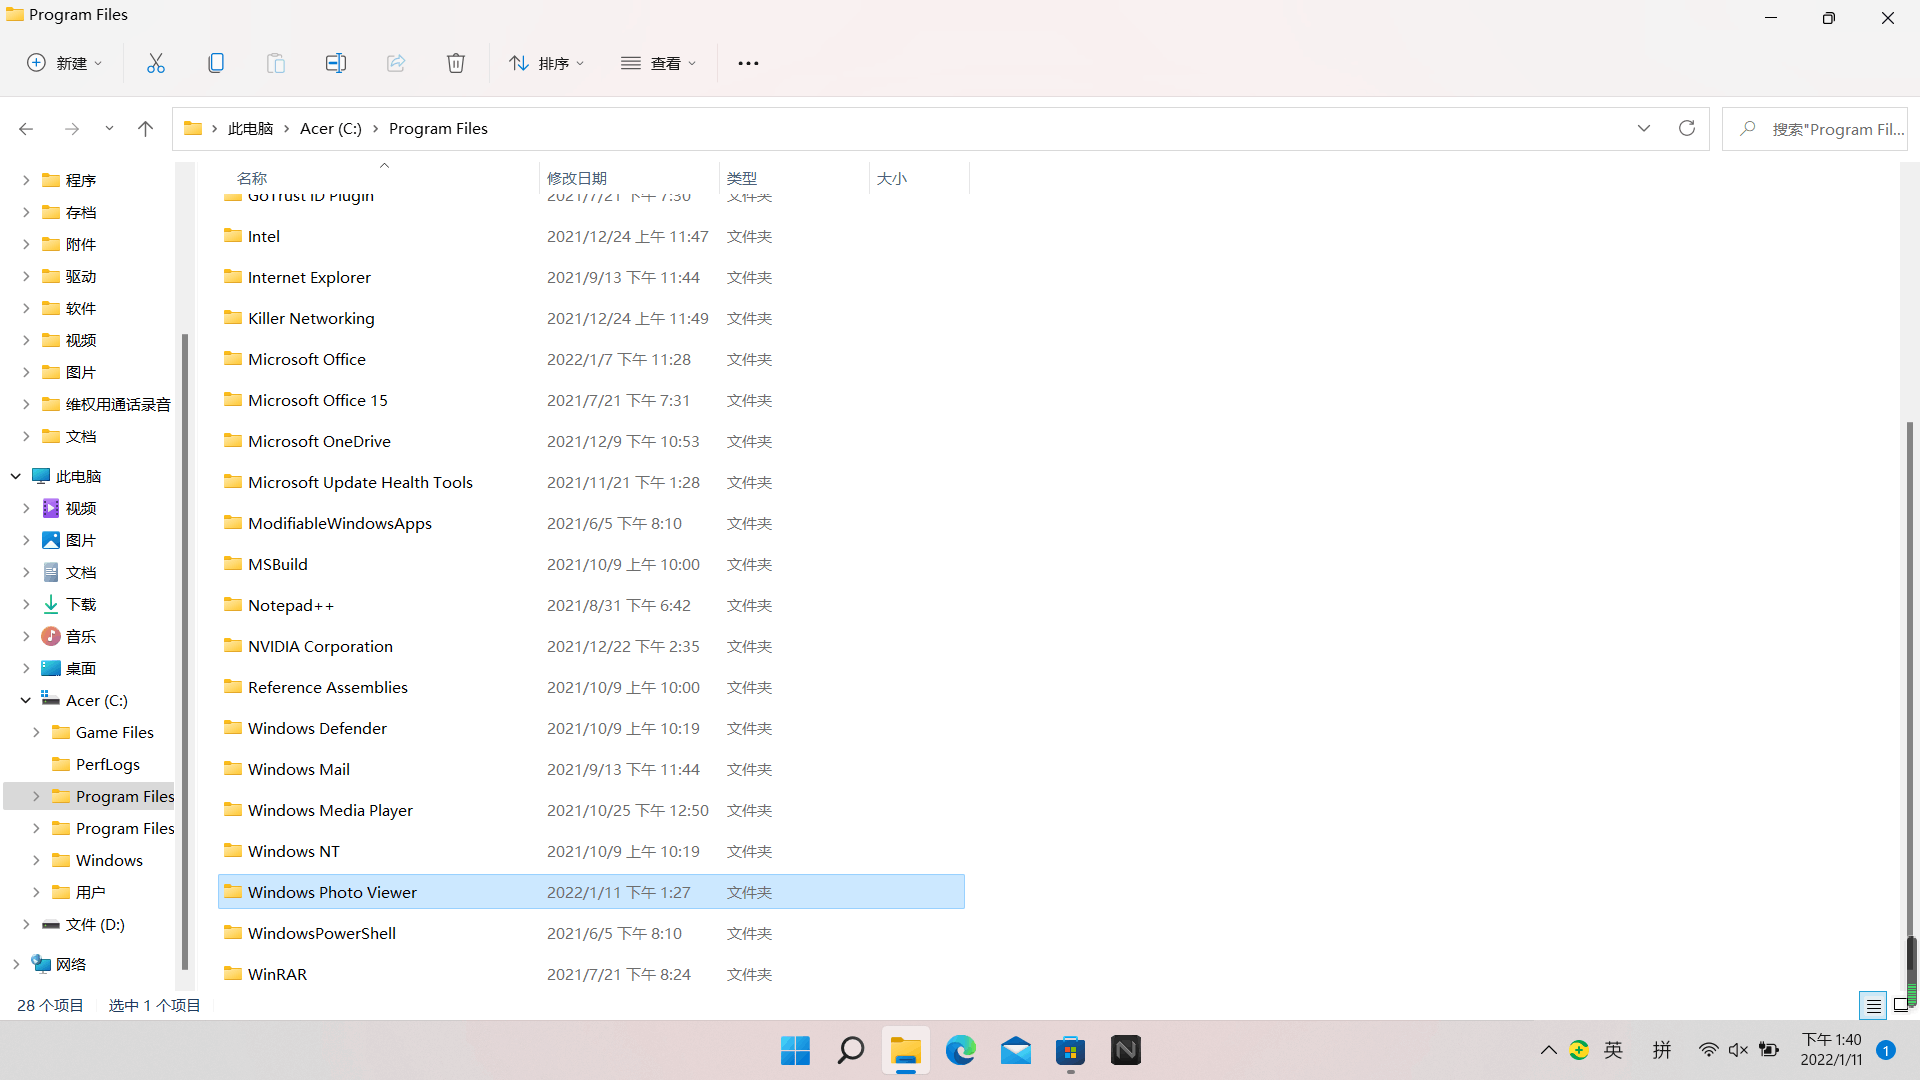This screenshot has width=1920, height=1080.
Task: Select the Reference Assemblies folder
Action: coord(591,687)
